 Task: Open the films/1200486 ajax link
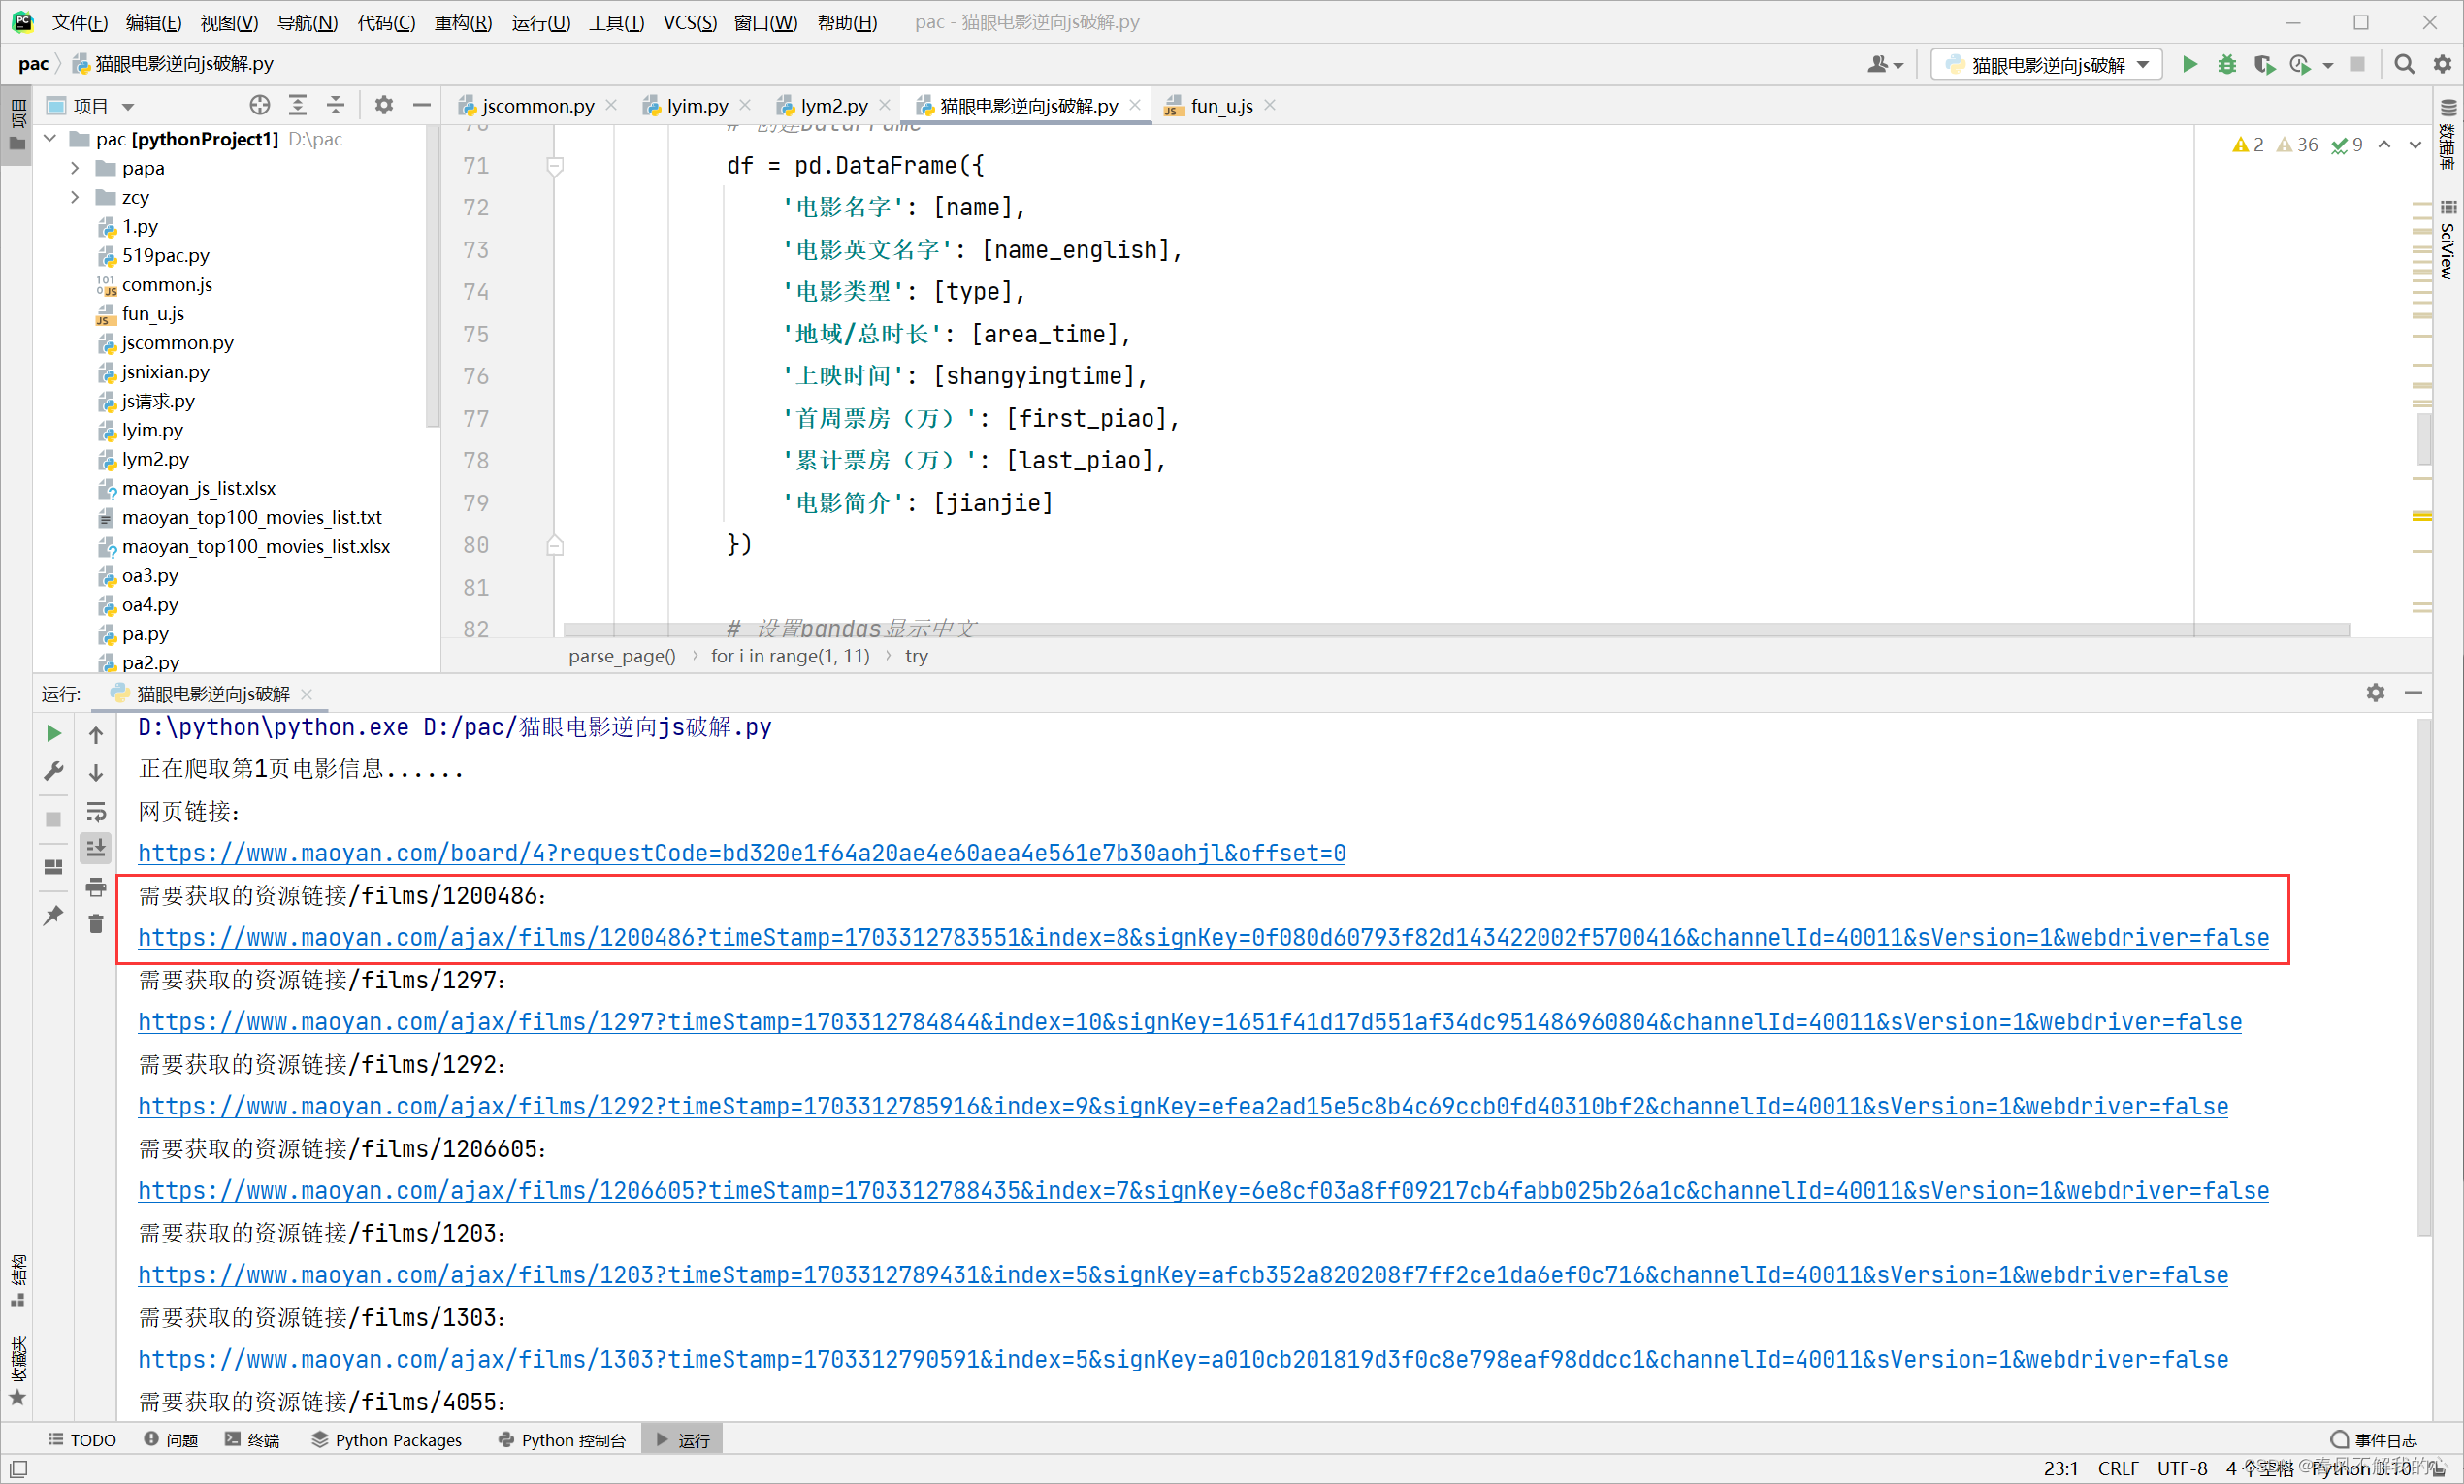coord(1203,937)
